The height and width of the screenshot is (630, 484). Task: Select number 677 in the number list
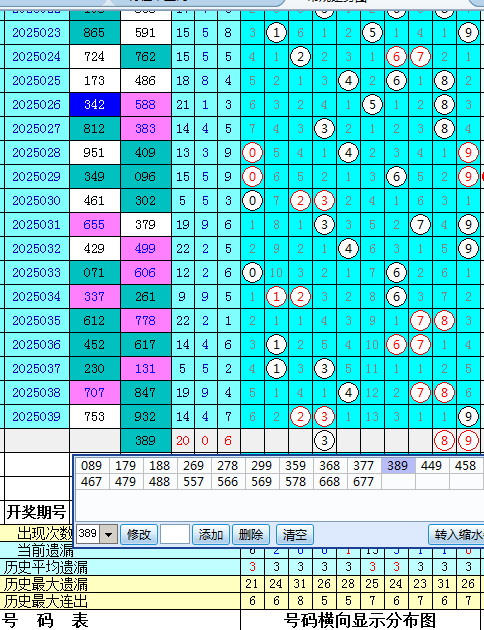pos(364,481)
